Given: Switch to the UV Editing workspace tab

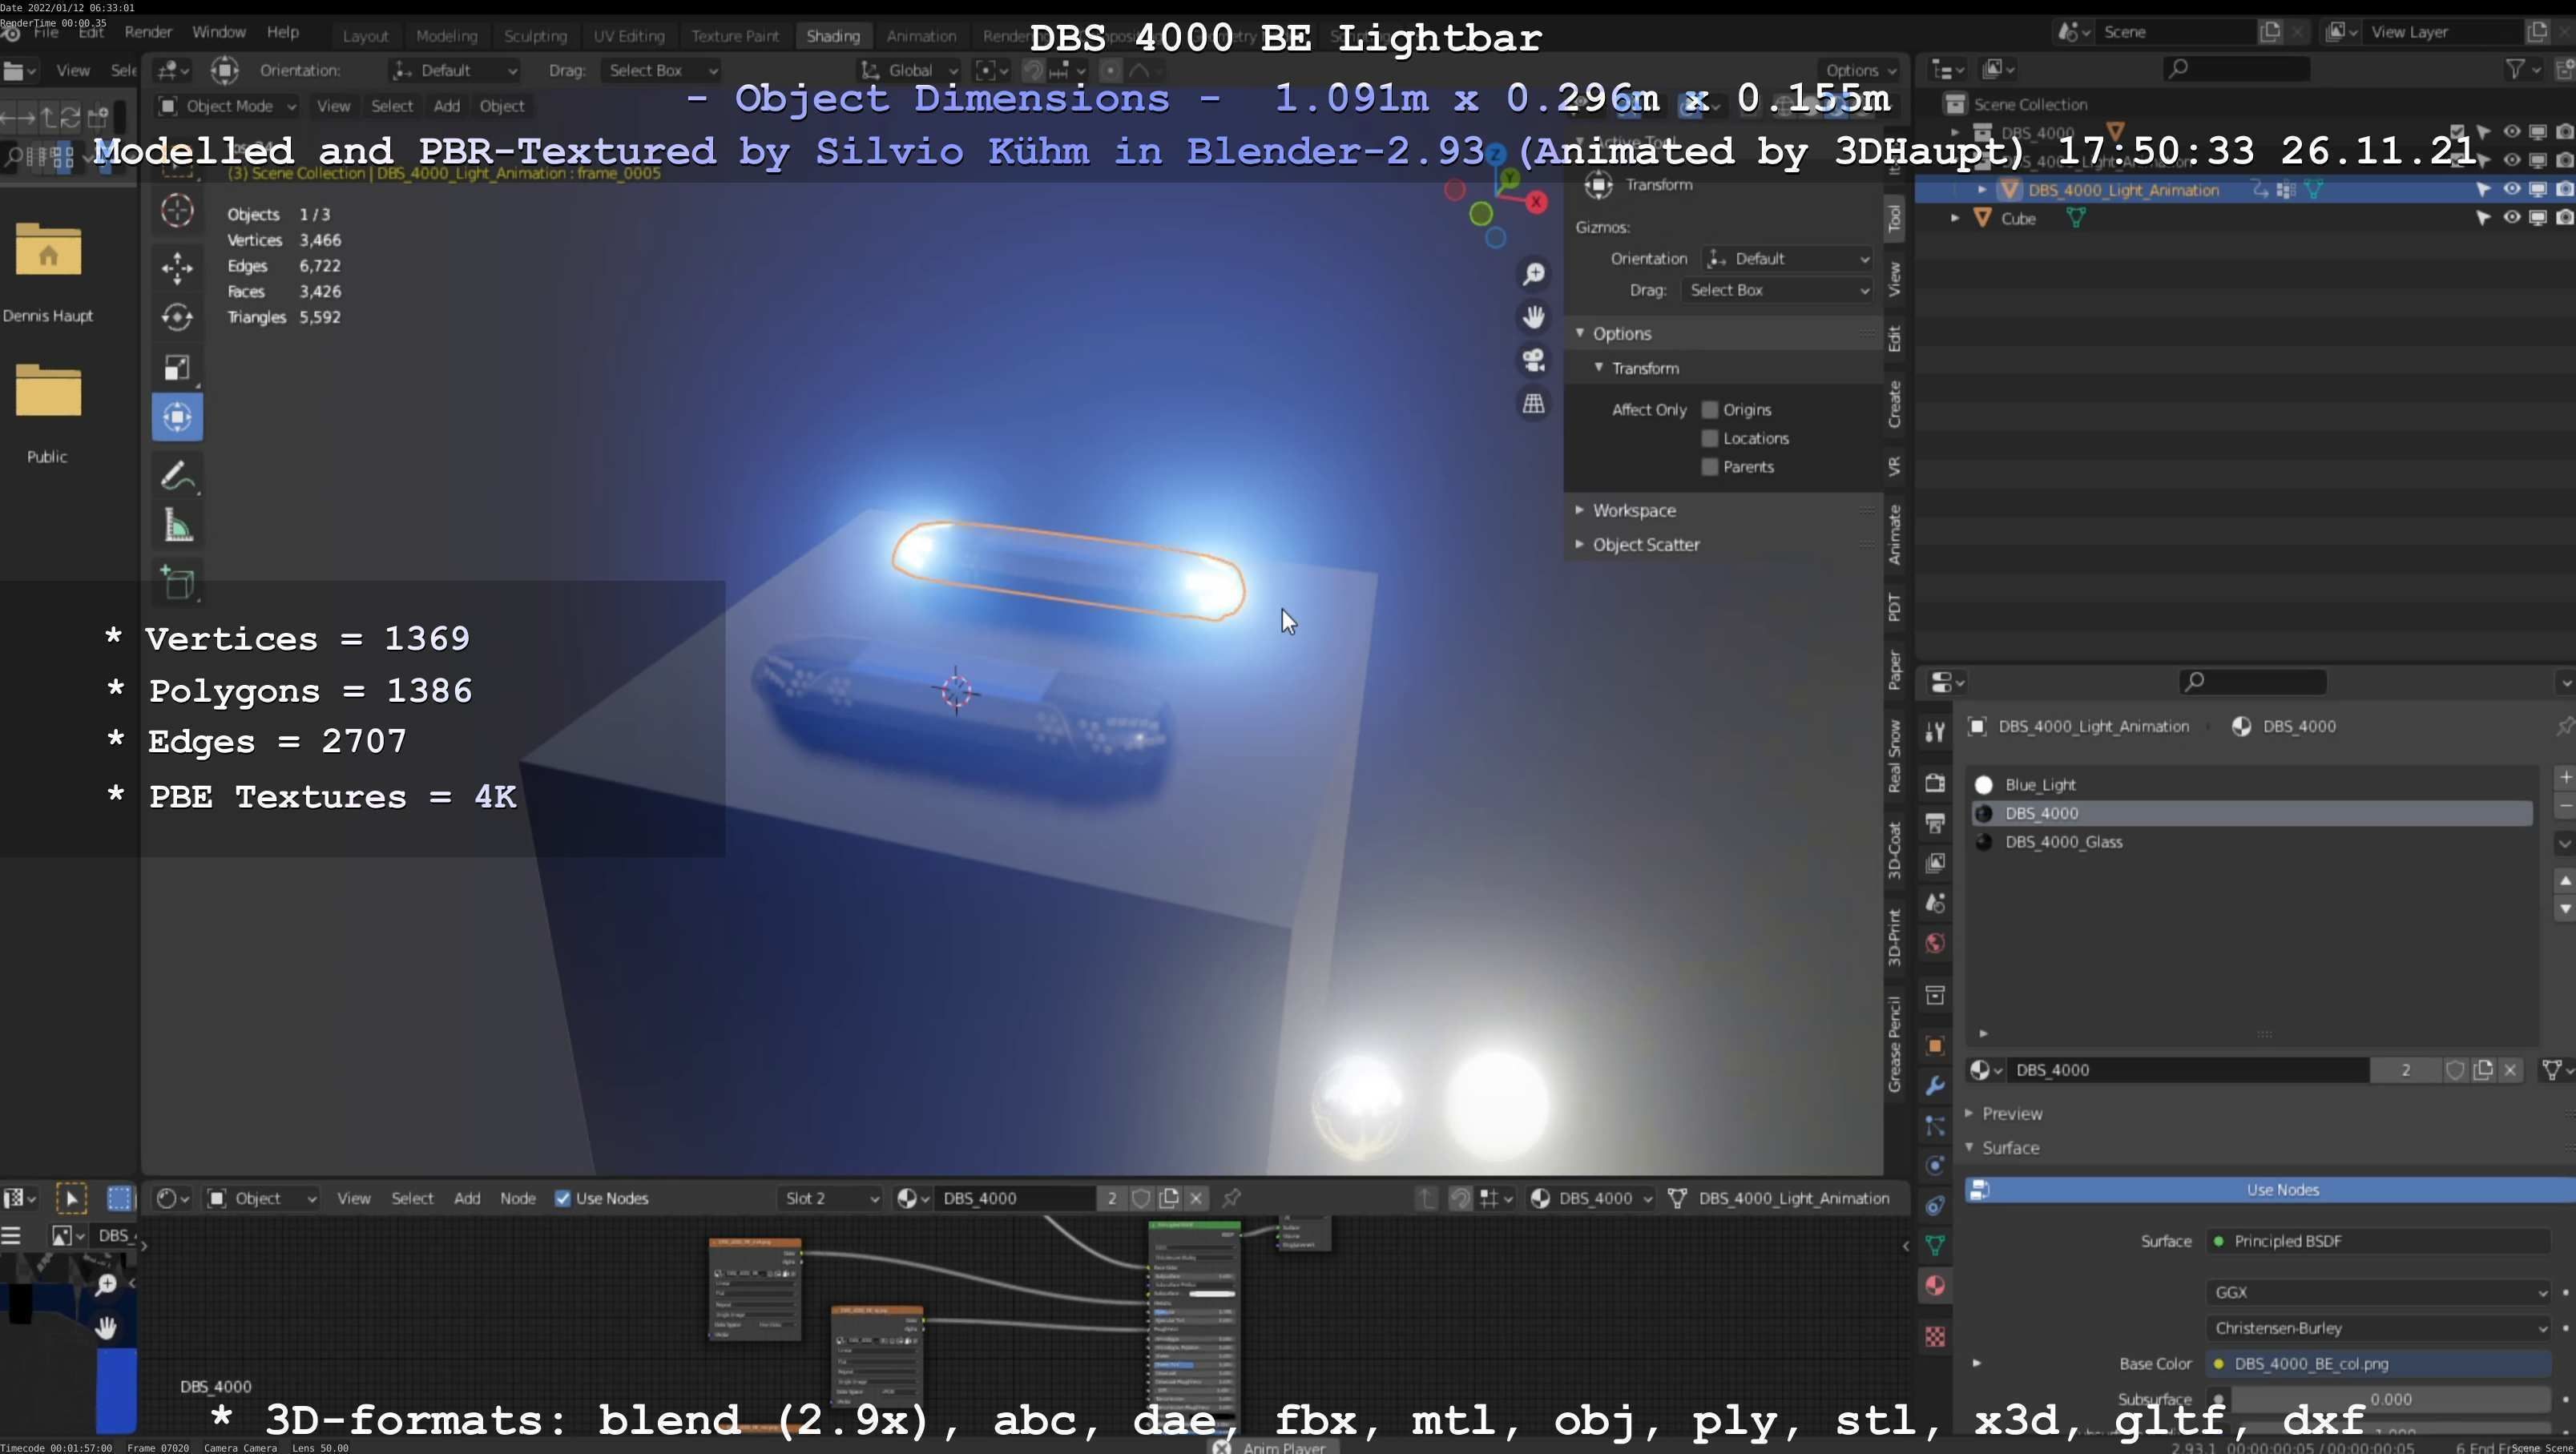Looking at the screenshot, I should [x=629, y=36].
